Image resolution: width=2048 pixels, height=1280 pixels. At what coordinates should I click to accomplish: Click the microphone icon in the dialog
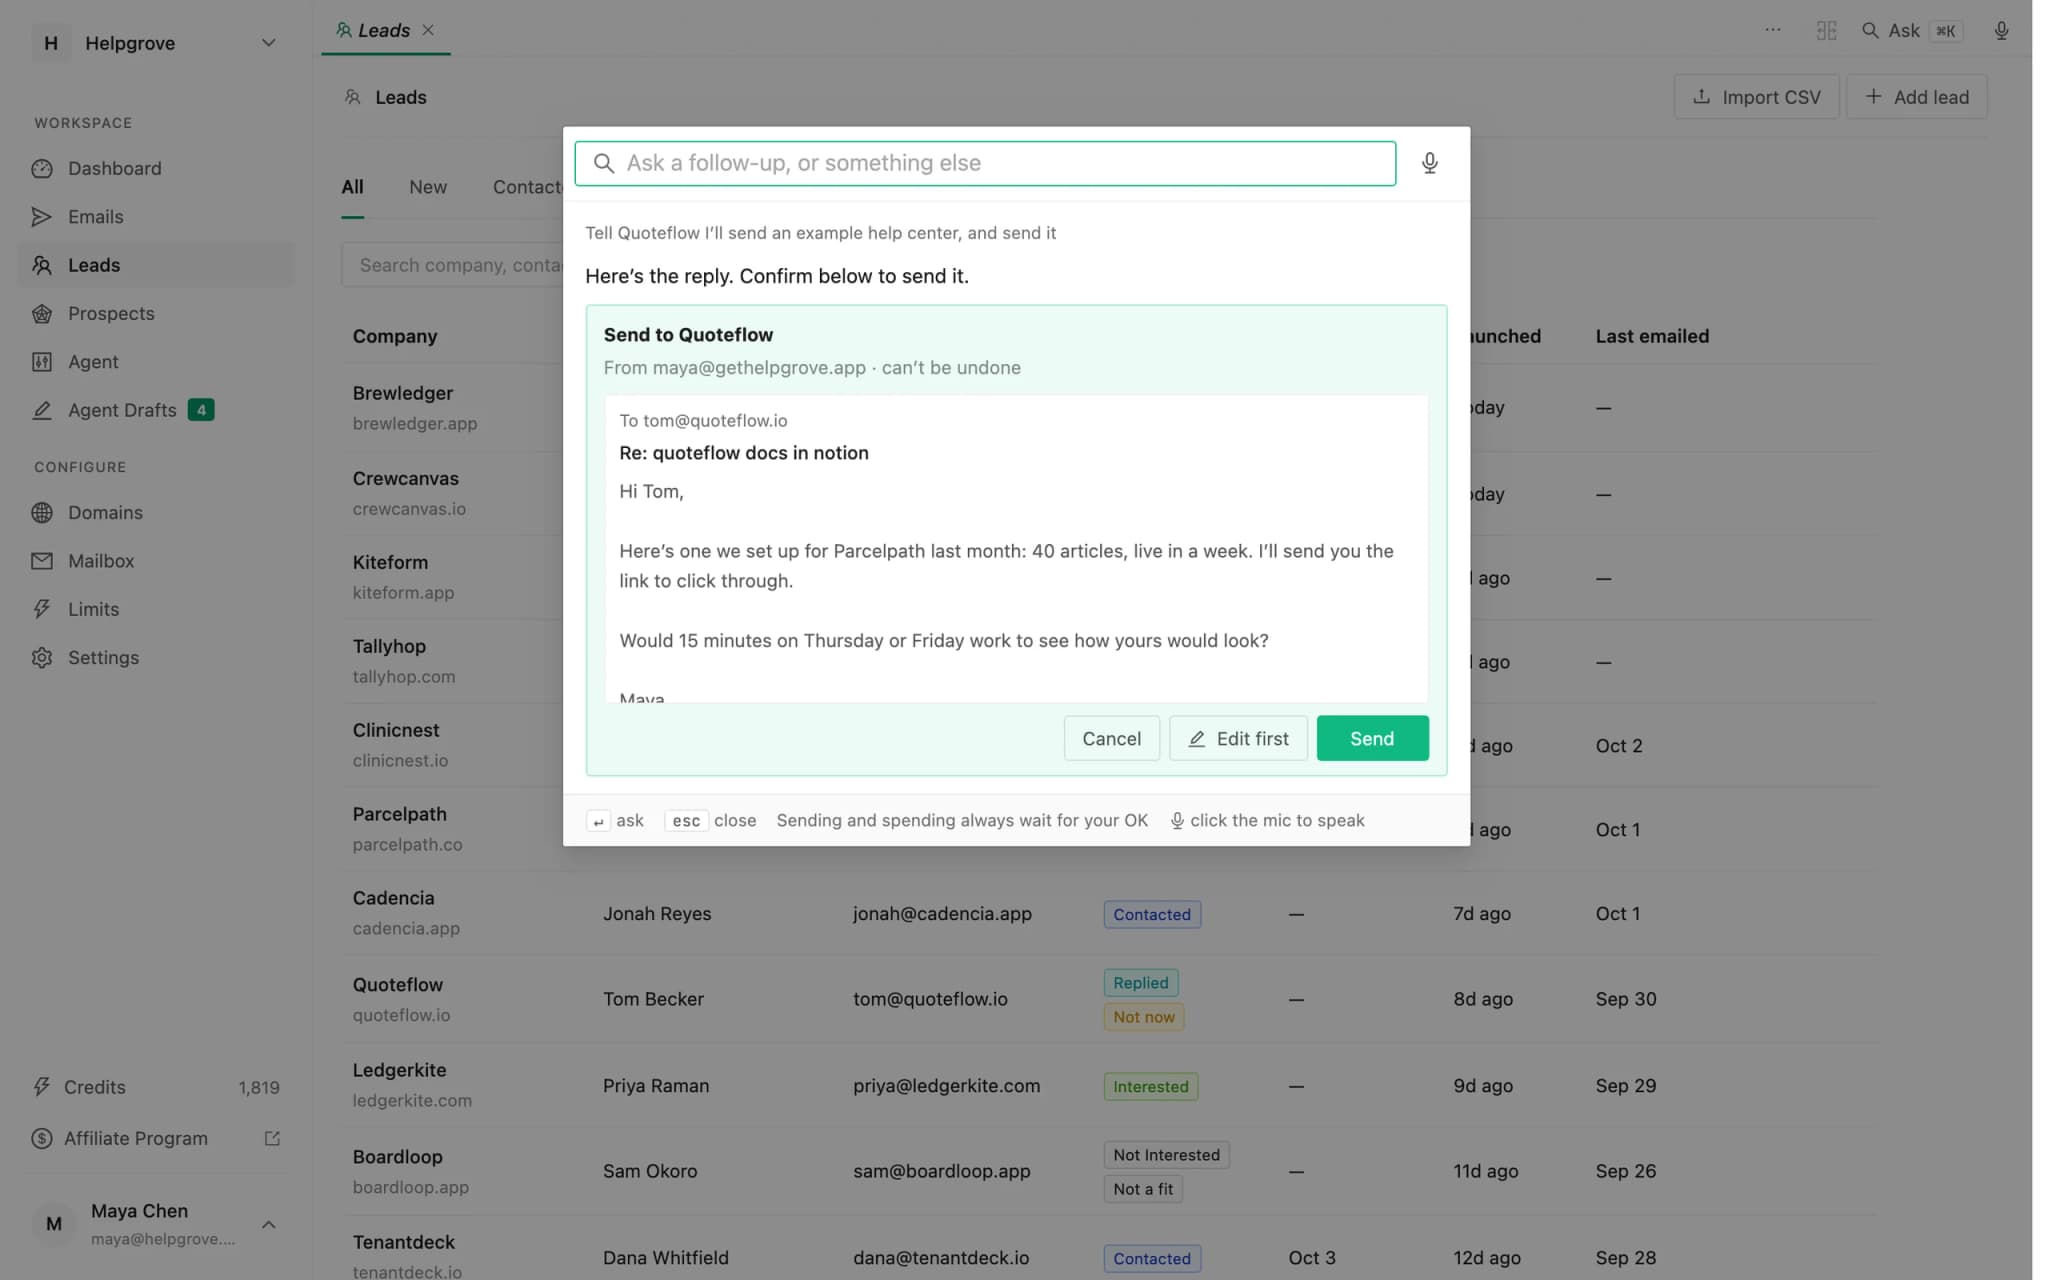point(1429,163)
